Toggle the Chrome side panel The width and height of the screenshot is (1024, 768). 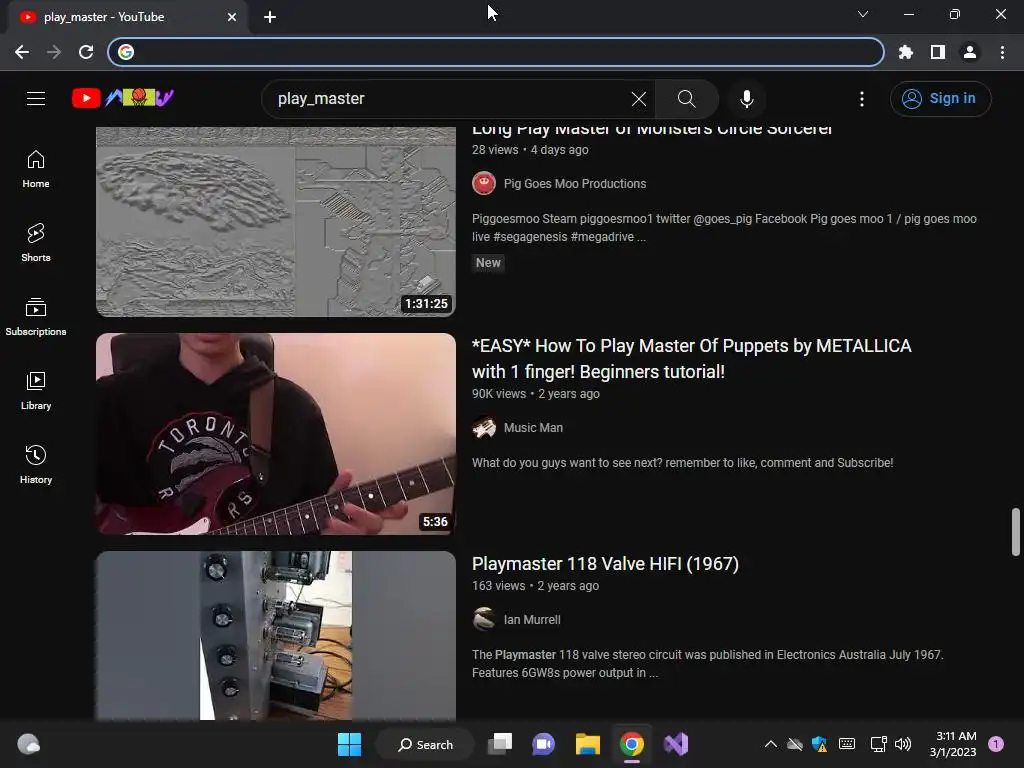coord(938,52)
